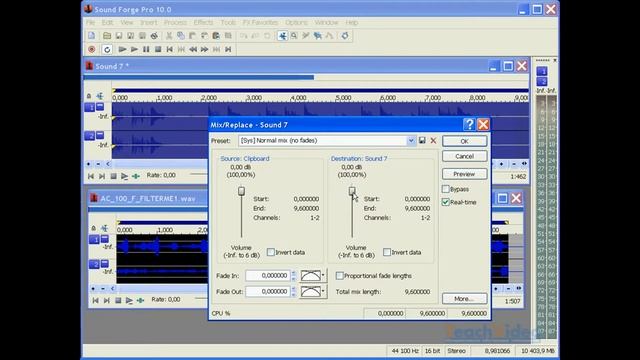This screenshot has width=640, height=360.
Task: Click 'Rate: 0,00' in Sound 7 window
Action: (161, 175)
